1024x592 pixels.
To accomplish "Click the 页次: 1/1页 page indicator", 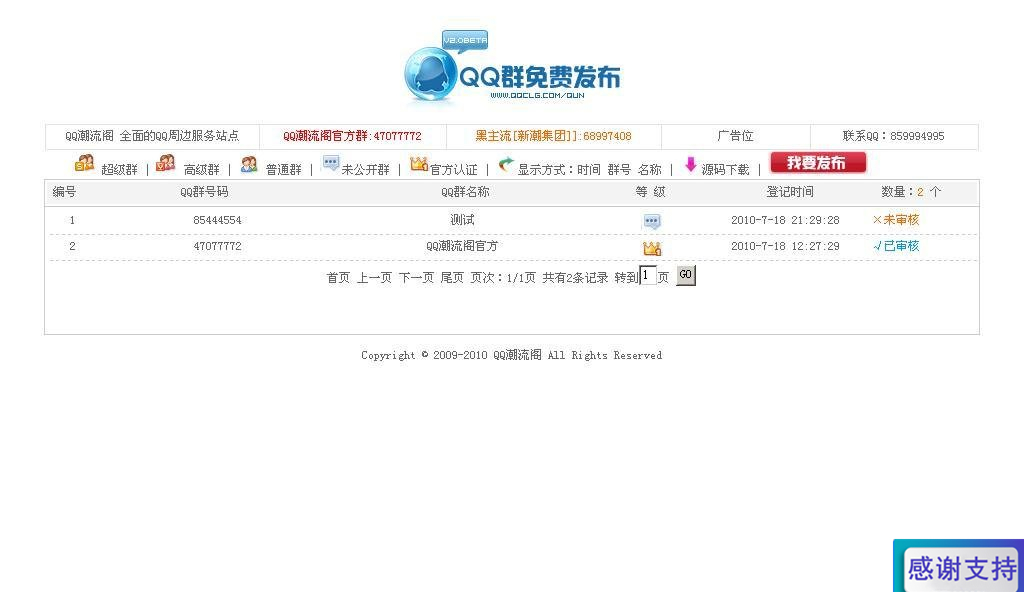I will 503,278.
